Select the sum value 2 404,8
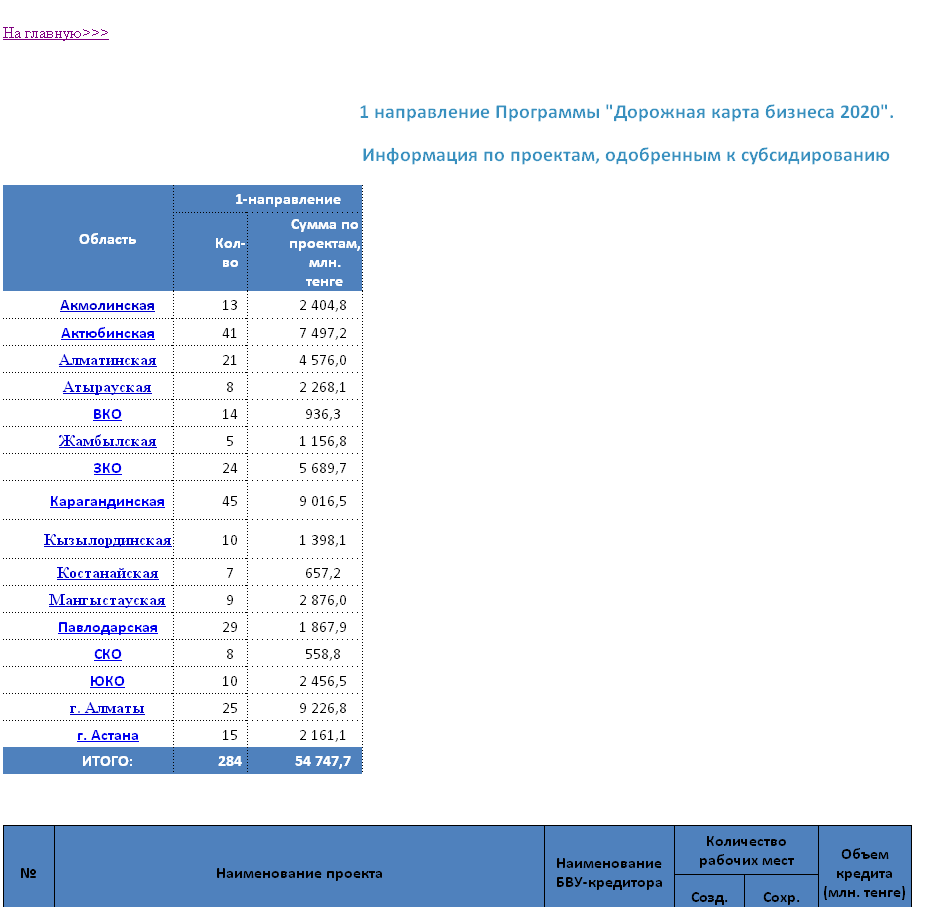The image size is (941, 907). click(x=323, y=306)
